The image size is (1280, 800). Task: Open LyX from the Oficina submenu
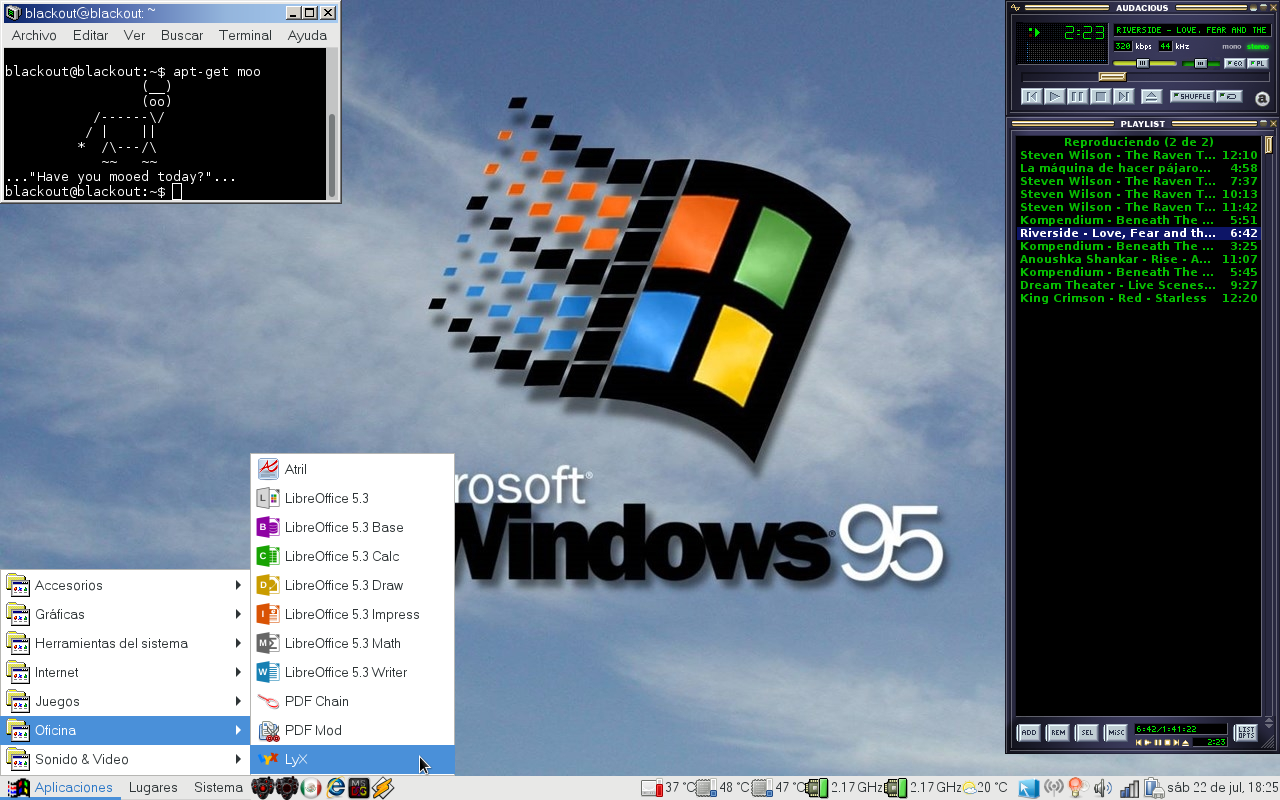352,759
